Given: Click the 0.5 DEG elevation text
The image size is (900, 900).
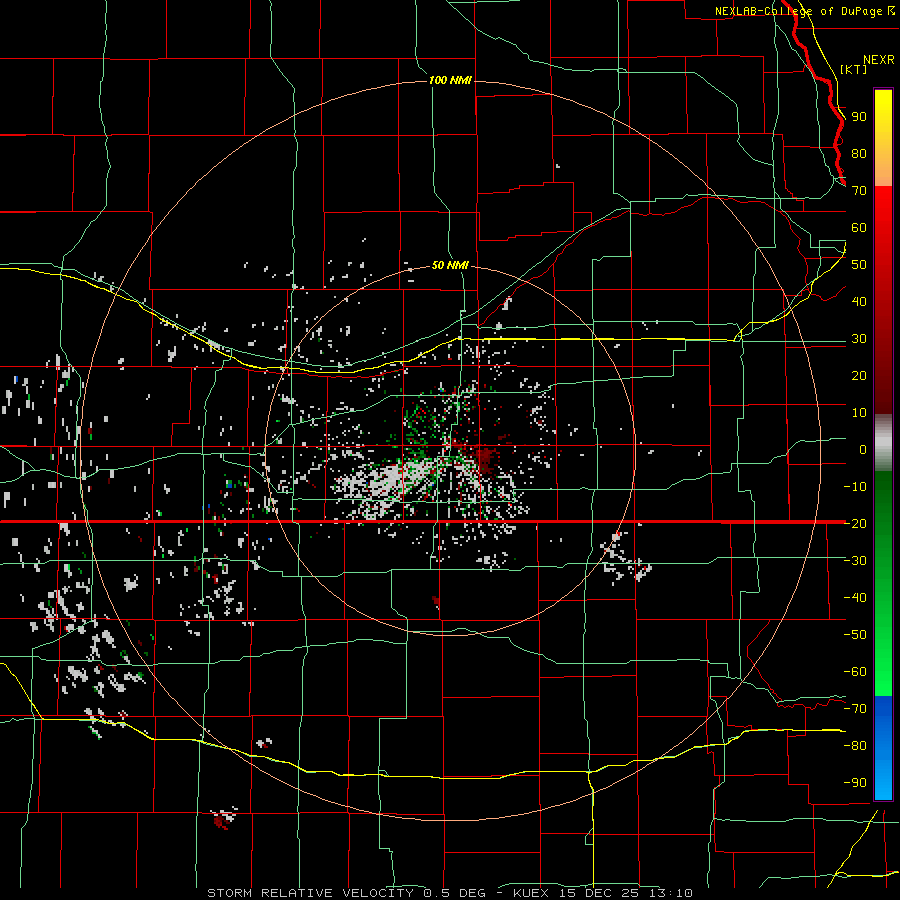Looking at the screenshot, I should 455,893.
